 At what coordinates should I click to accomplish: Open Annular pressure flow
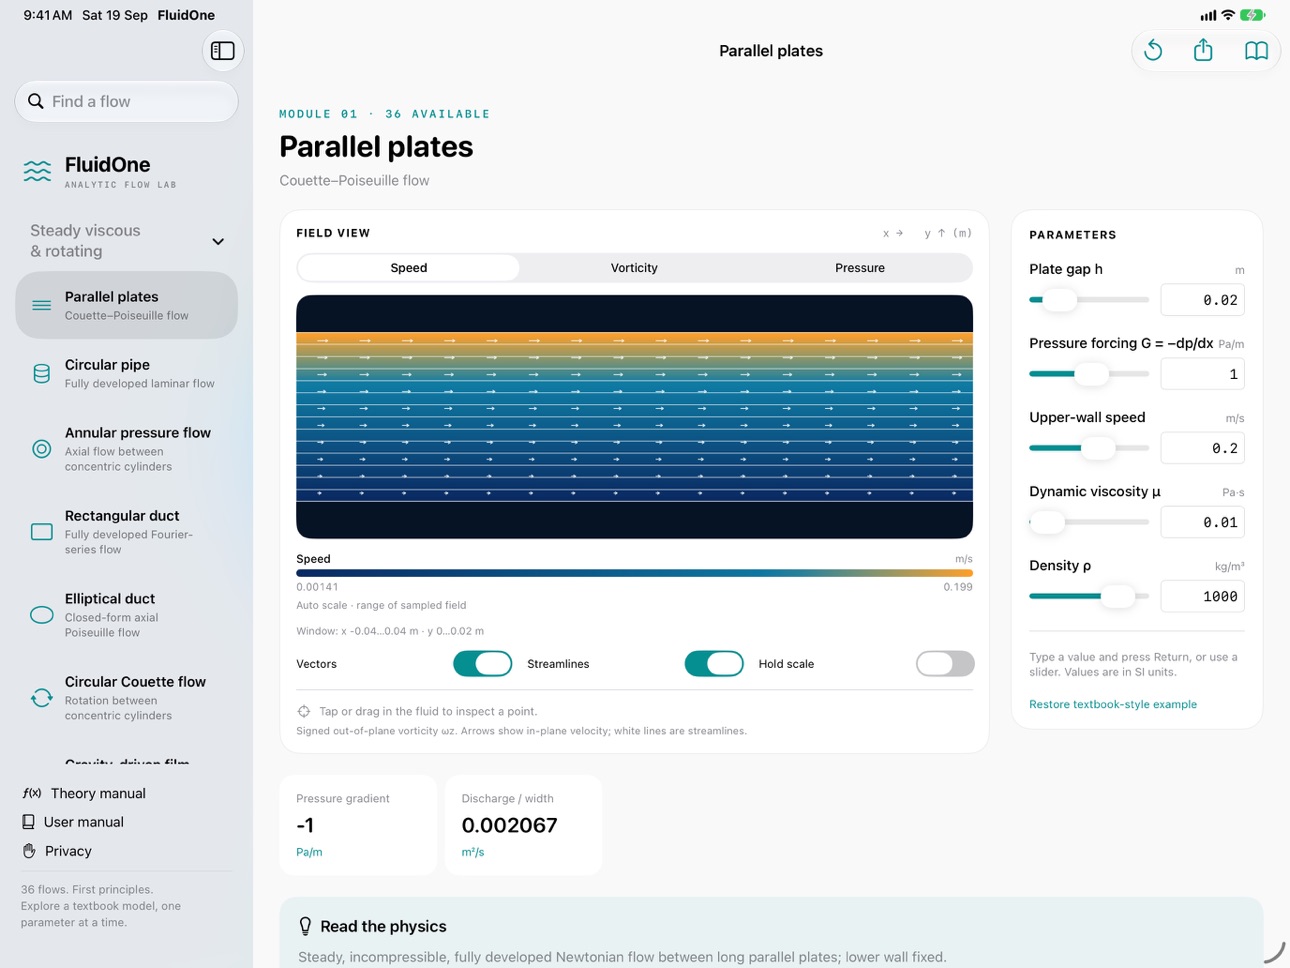pyautogui.click(x=127, y=449)
